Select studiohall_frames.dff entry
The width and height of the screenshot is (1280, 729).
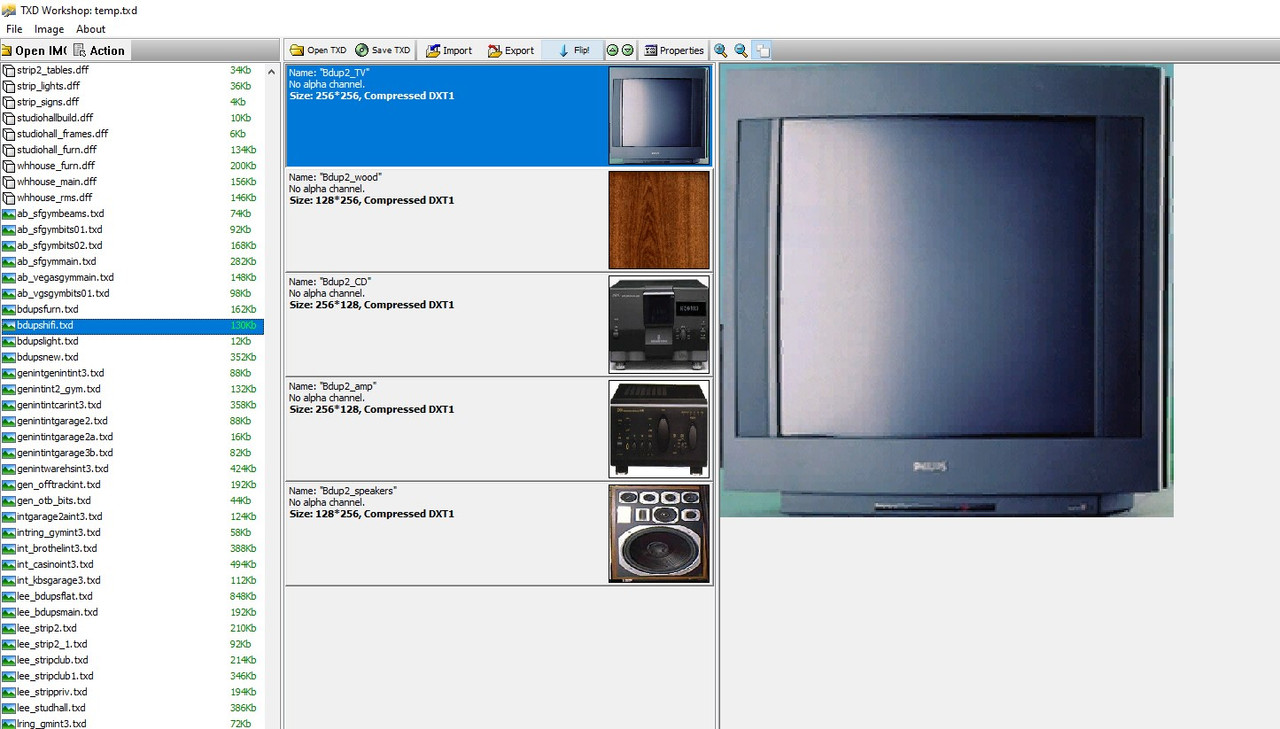[132, 134]
